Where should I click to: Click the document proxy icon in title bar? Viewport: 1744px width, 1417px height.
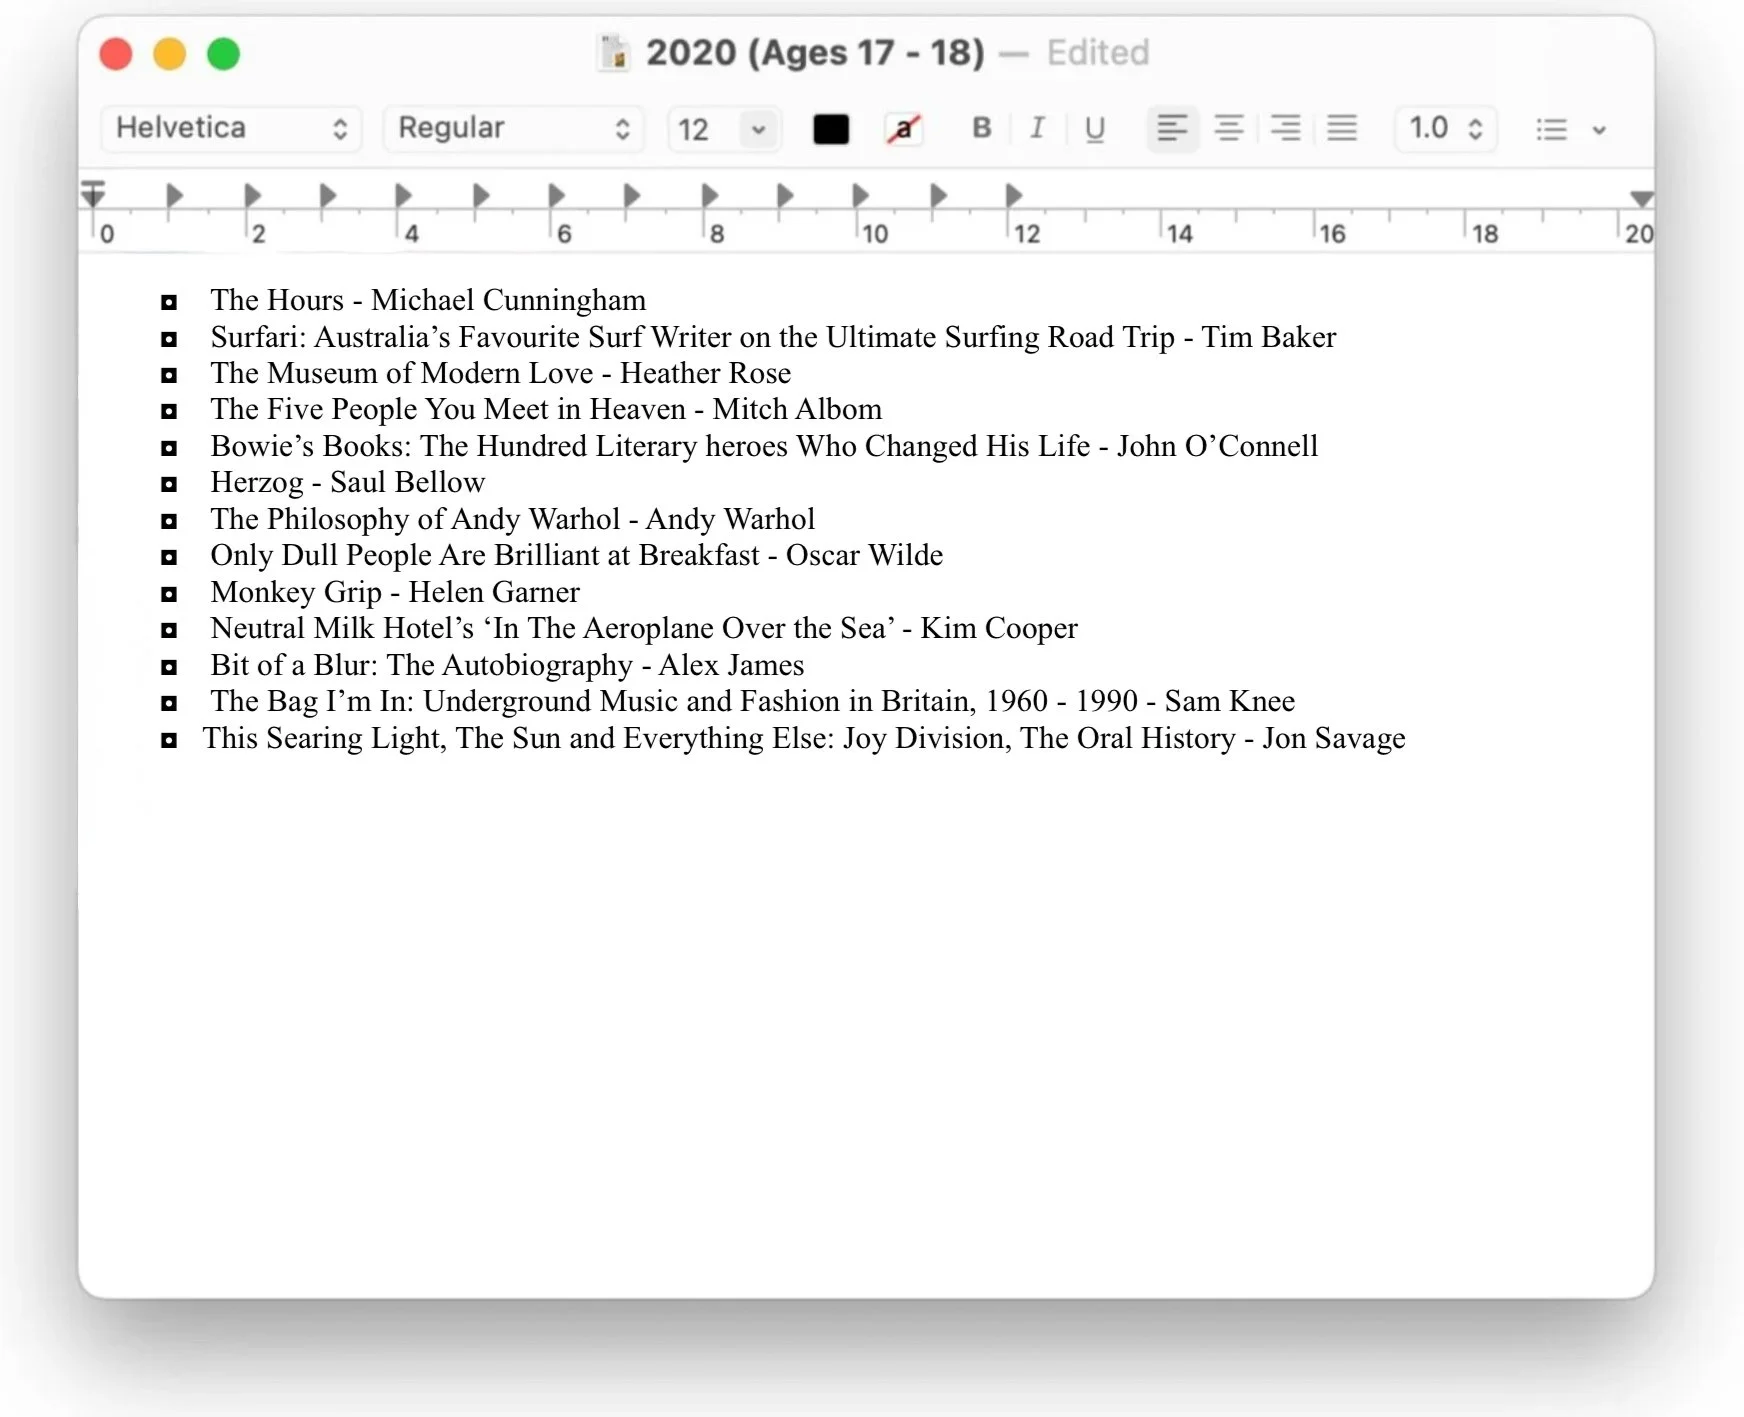(614, 52)
